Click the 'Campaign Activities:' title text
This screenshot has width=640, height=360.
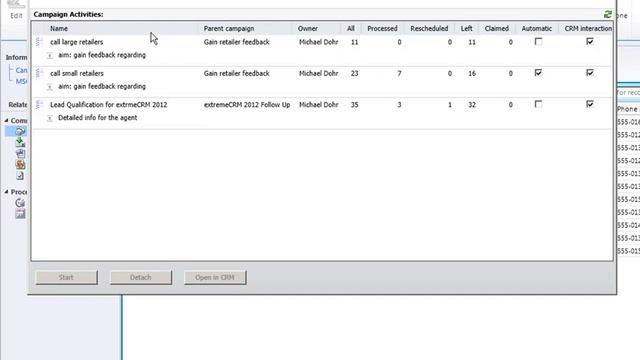[68, 14]
